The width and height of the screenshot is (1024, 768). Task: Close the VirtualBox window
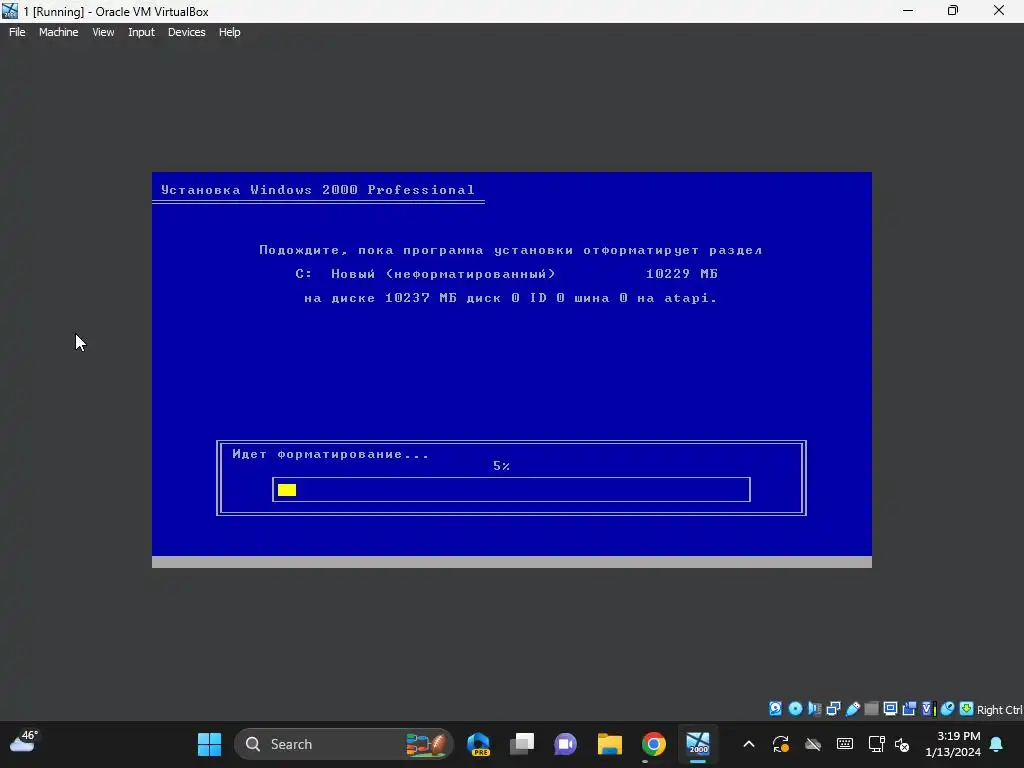pos(999,11)
